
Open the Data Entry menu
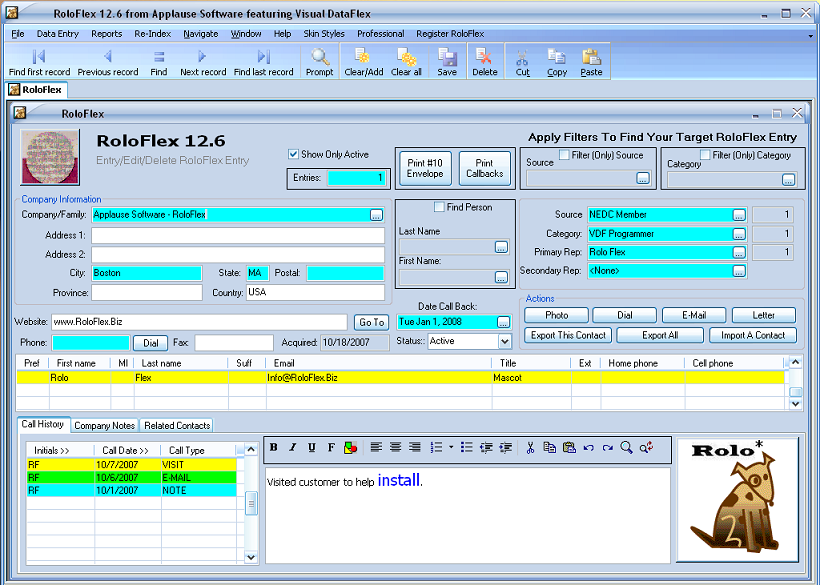coord(58,34)
